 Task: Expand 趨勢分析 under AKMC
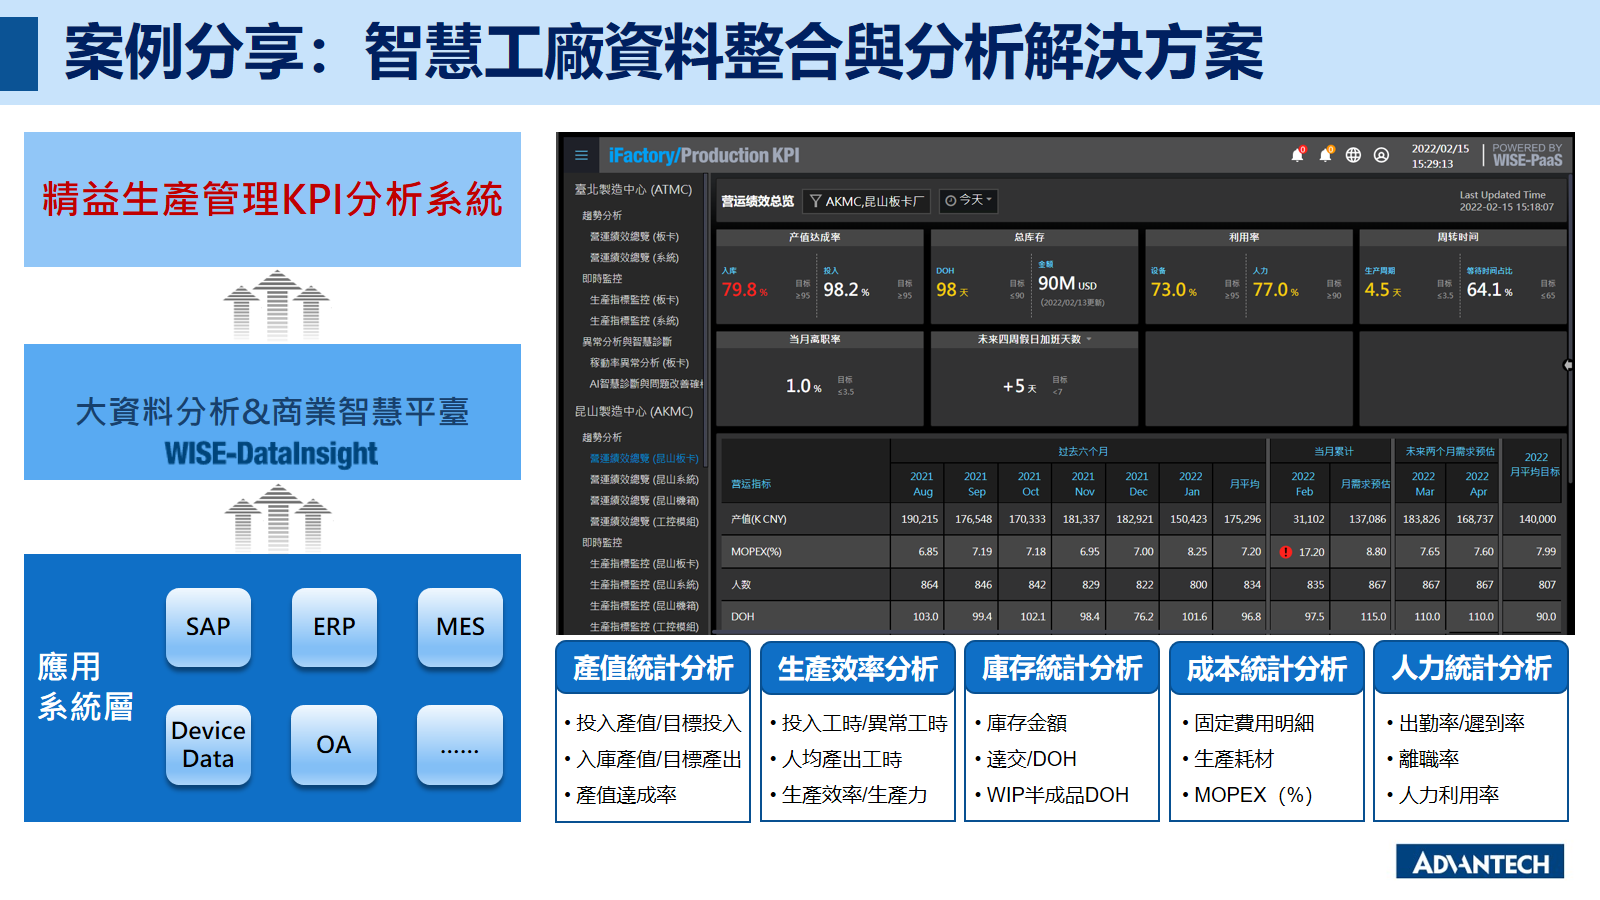coord(602,437)
